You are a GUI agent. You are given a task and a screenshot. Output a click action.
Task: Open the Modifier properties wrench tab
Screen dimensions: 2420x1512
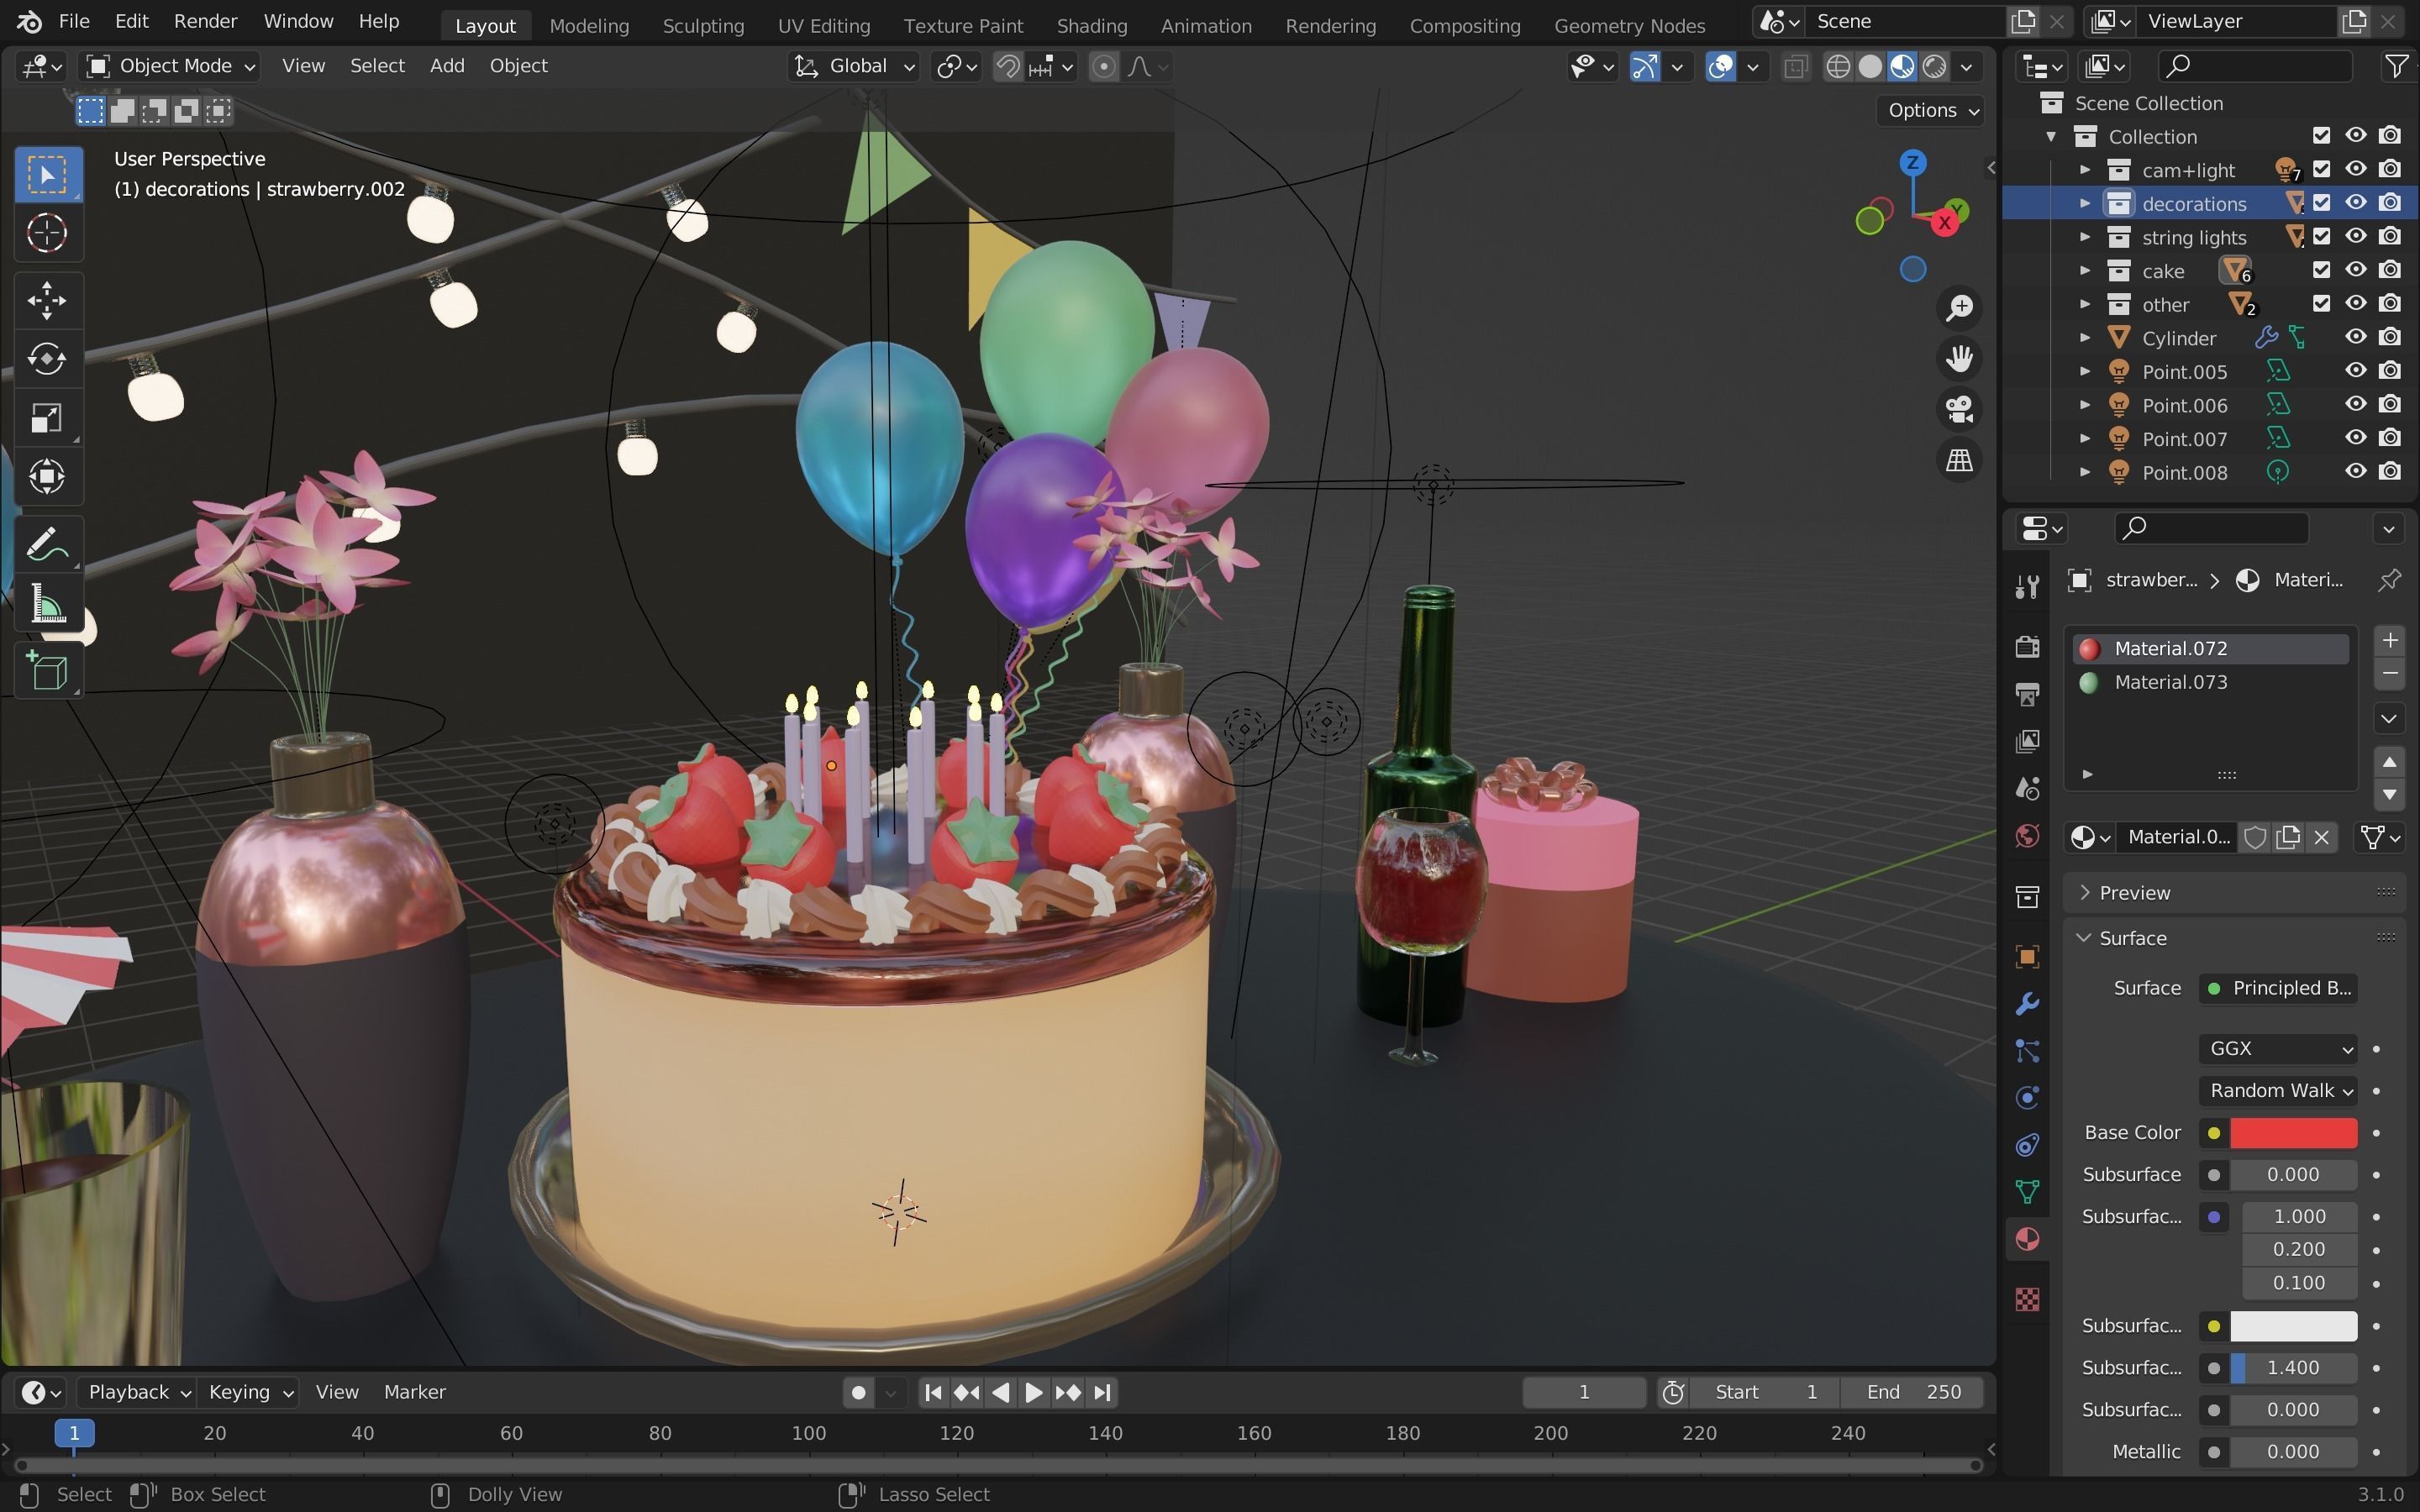click(2027, 1004)
